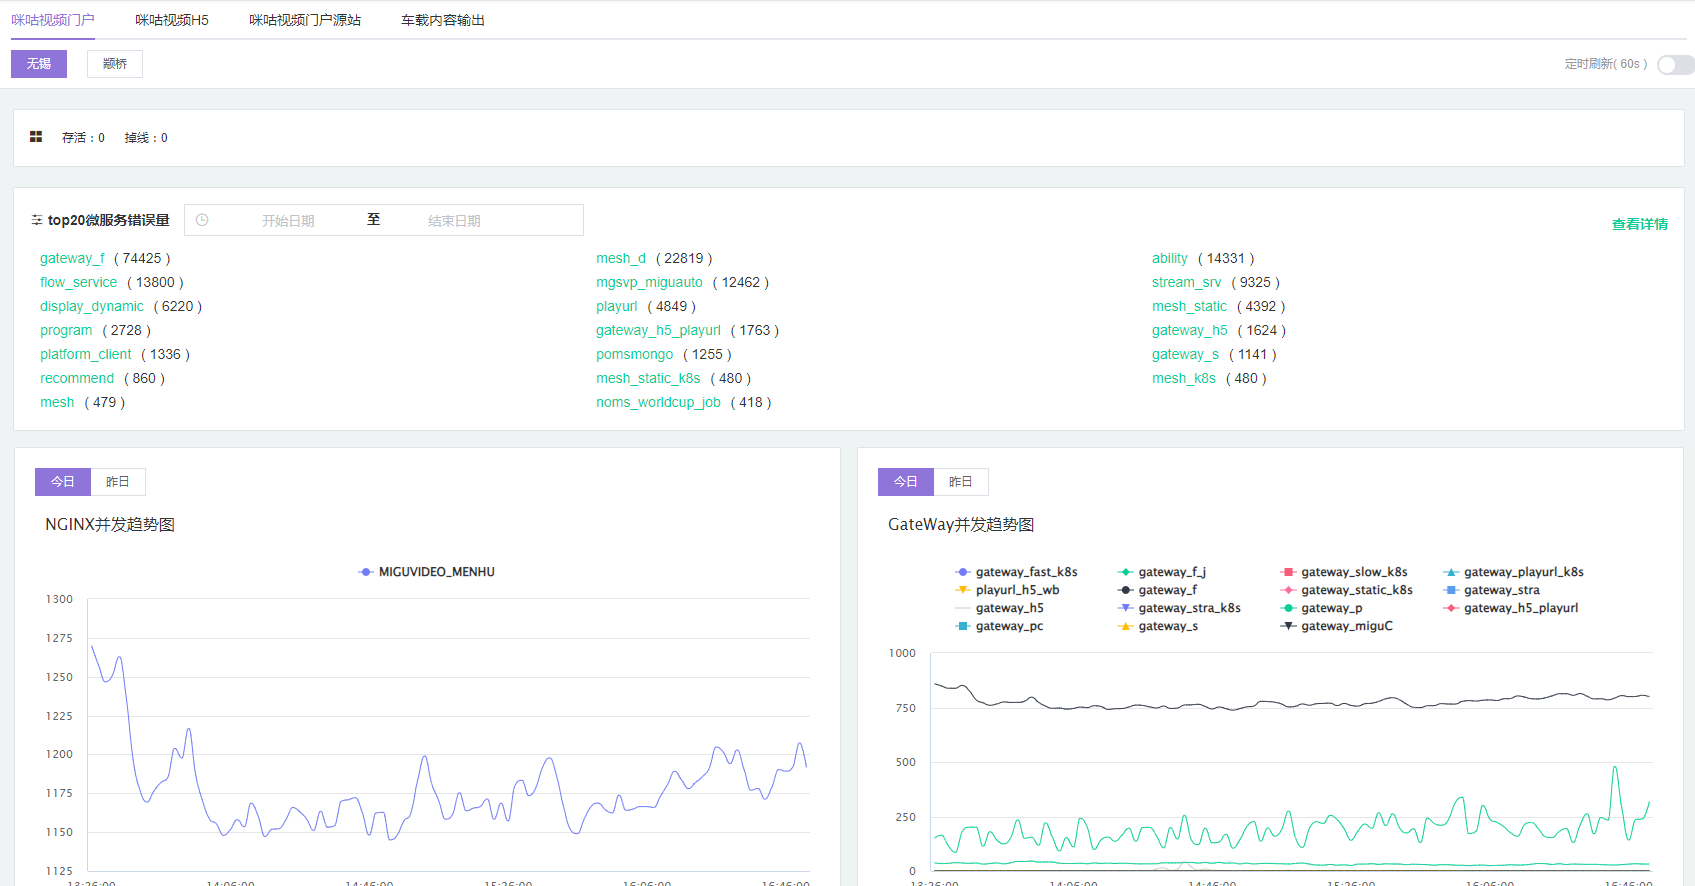The height and width of the screenshot is (886, 1695).
Task: Open playurl error service link
Action: pyautogui.click(x=616, y=306)
